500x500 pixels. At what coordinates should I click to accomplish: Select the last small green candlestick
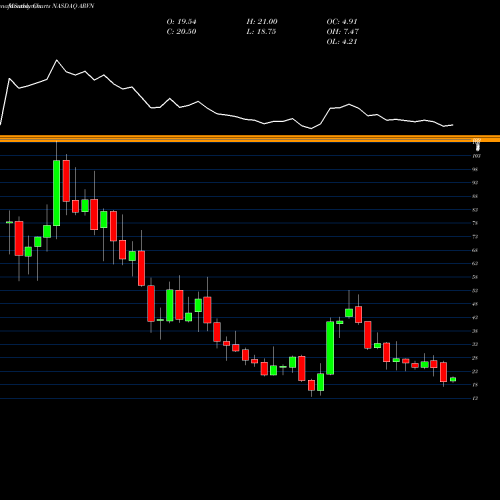453,379
